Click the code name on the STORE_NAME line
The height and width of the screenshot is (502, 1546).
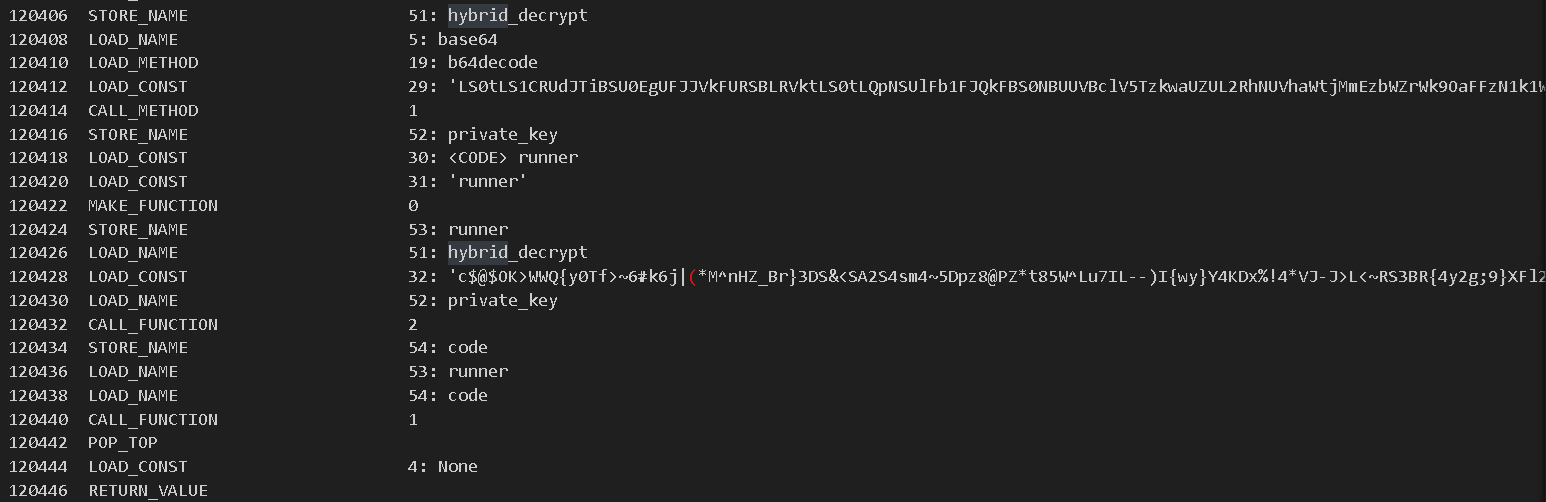tap(467, 348)
